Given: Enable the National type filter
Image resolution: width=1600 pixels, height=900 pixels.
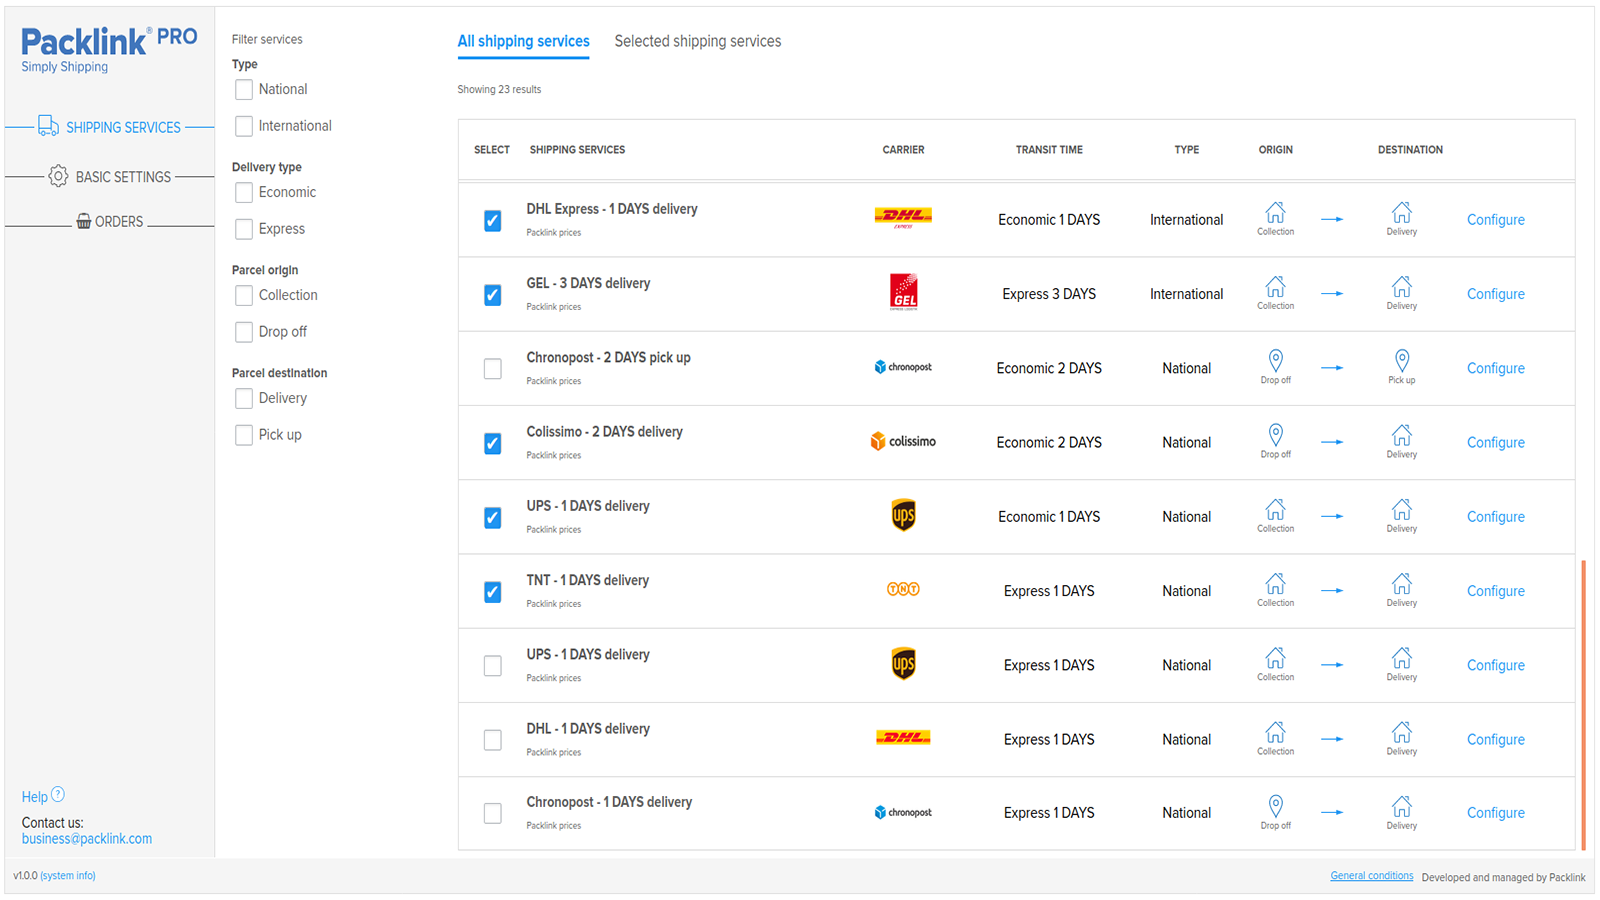Looking at the screenshot, I should point(243,89).
